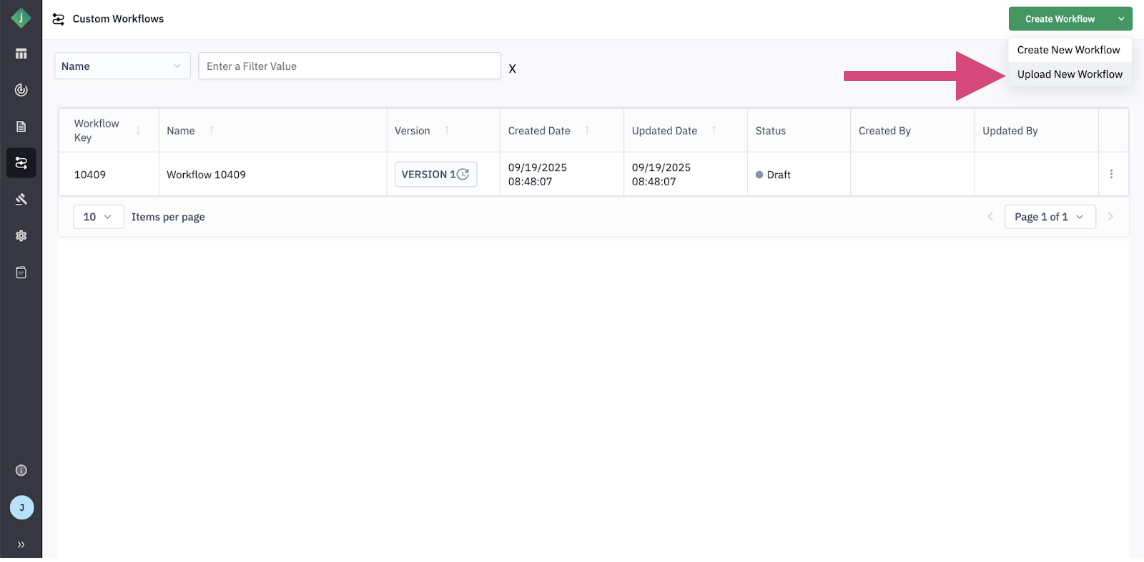Expand the sidebar with double chevron

[x=21, y=544]
